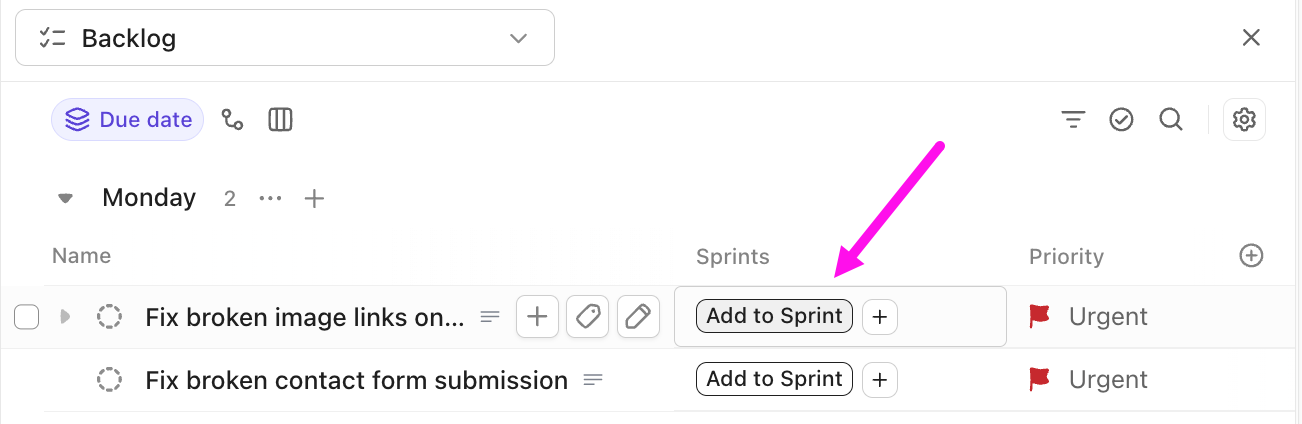The image size is (1302, 424).
Task: Collapse the Monday group
Action: (x=66, y=198)
